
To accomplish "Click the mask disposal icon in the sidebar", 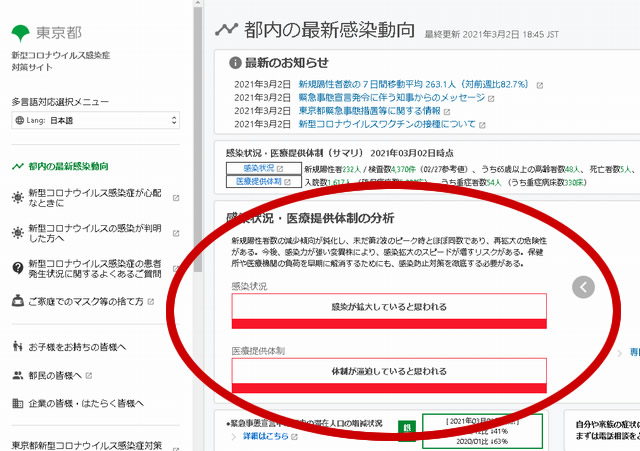I will (x=17, y=301).
